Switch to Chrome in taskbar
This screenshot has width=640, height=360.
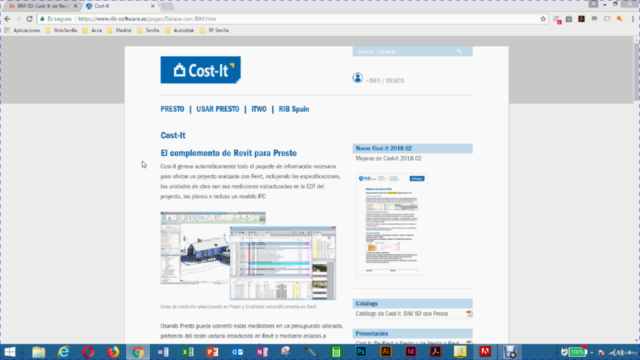pos(138,352)
